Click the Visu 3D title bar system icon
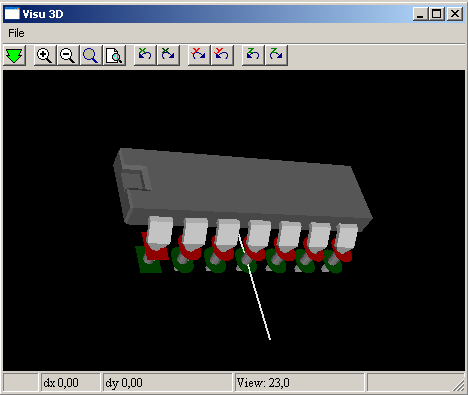 tap(12, 14)
